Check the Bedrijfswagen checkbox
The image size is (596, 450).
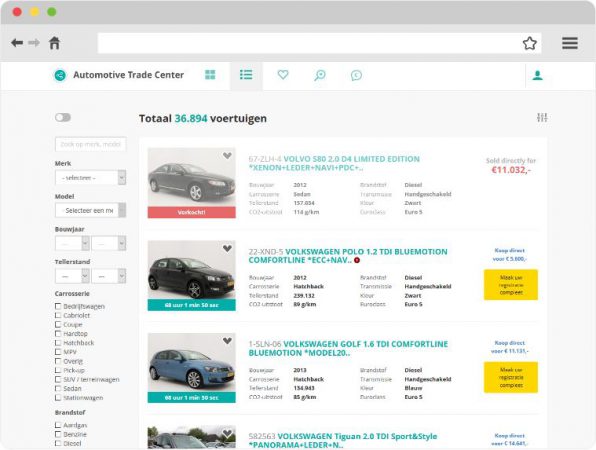click(58, 306)
